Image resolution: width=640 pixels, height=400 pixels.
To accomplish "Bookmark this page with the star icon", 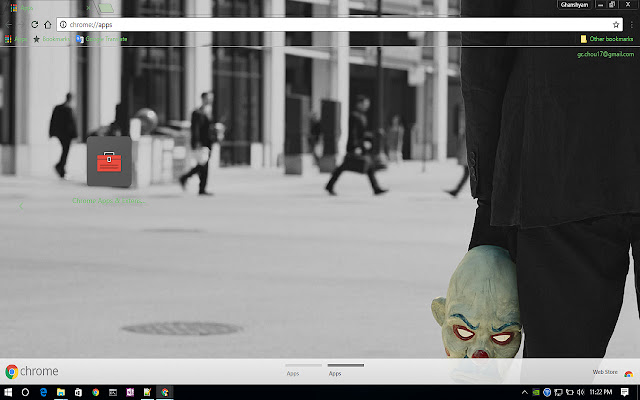I will click(x=616, y=24).
